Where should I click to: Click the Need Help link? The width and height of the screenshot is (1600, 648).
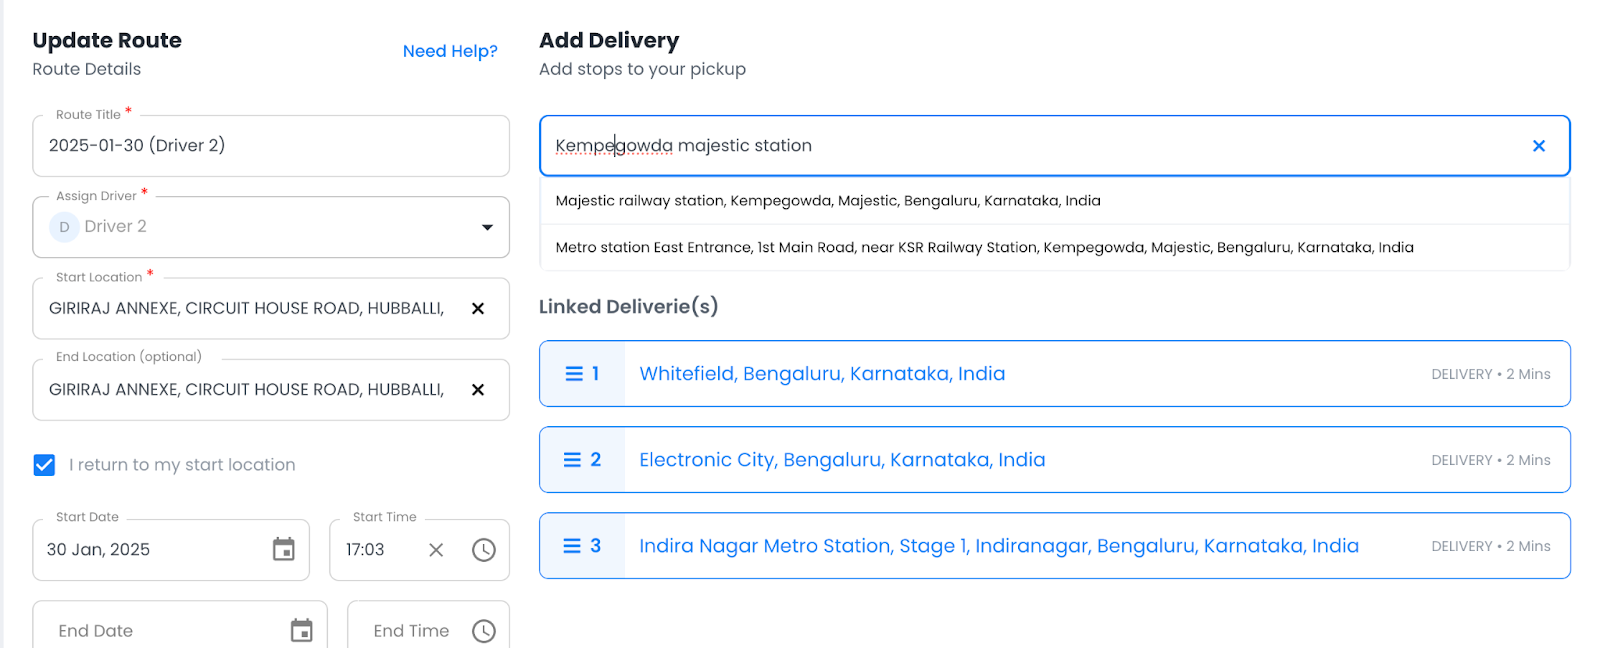pos(450,51)
